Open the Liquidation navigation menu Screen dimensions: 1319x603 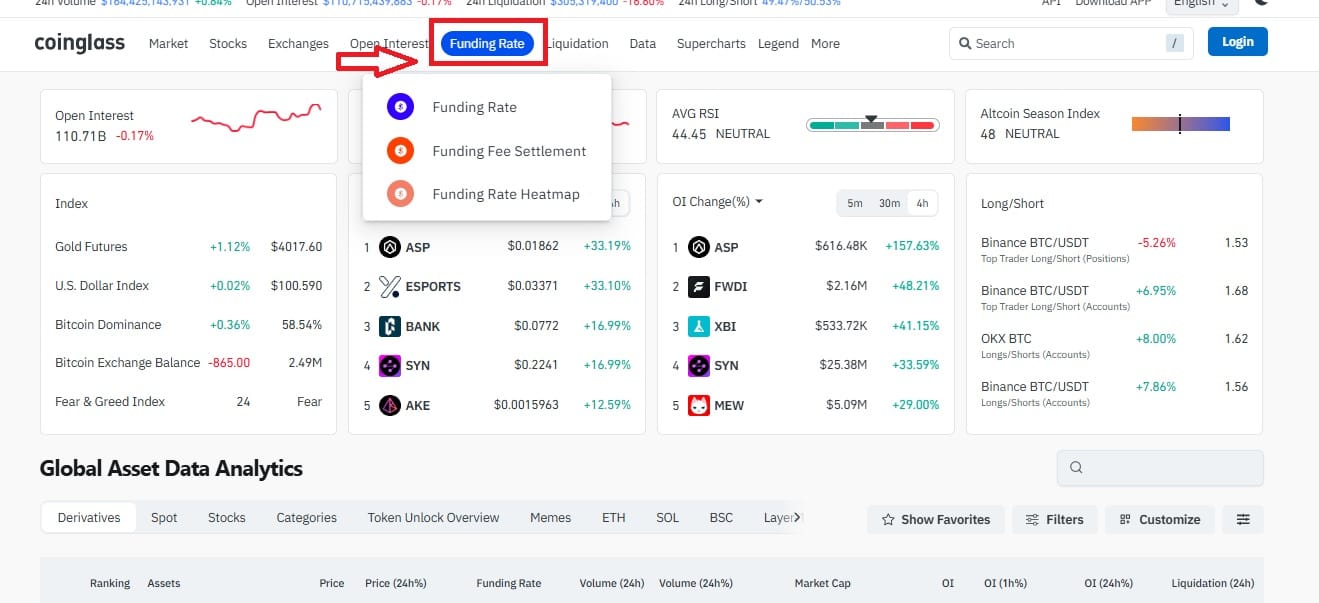point(578,43)
